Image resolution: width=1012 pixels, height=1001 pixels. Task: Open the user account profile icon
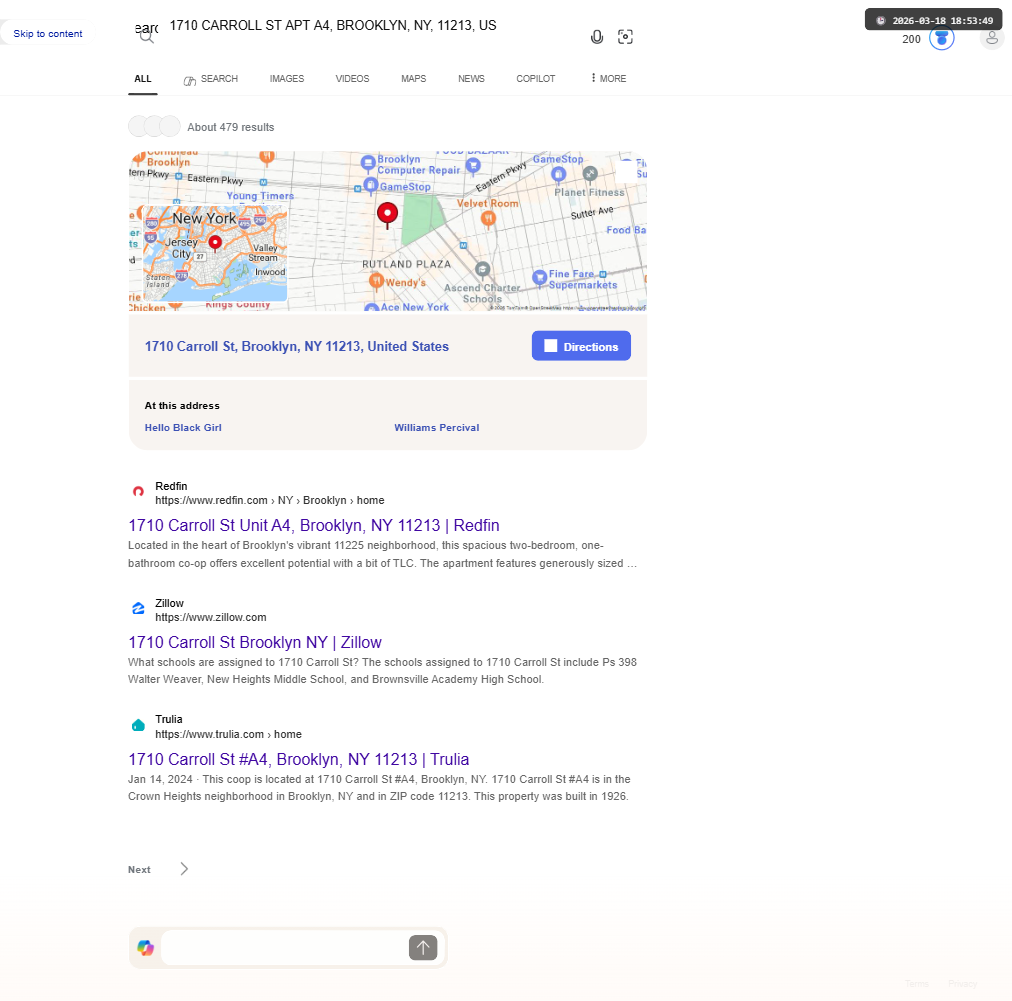(992, 38)
